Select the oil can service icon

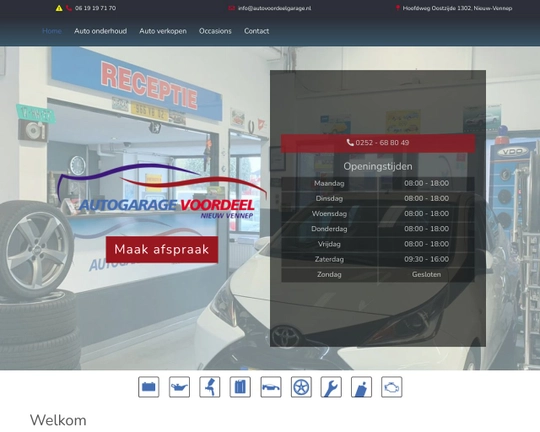[x=179, y=387]
